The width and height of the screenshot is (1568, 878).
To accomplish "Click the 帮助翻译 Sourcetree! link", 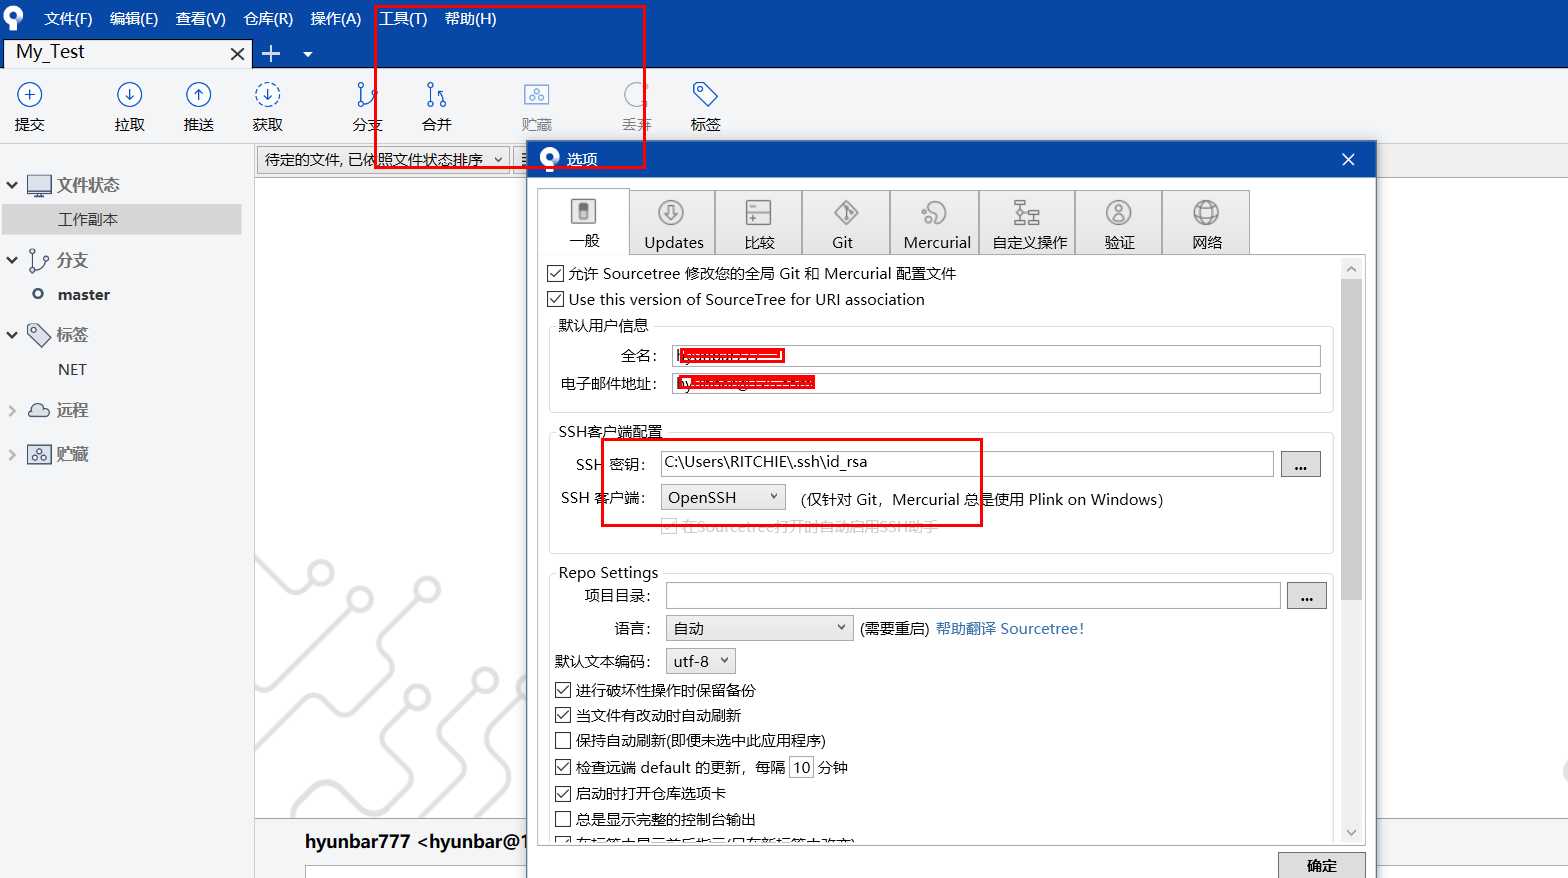I will click(1010, 628).
